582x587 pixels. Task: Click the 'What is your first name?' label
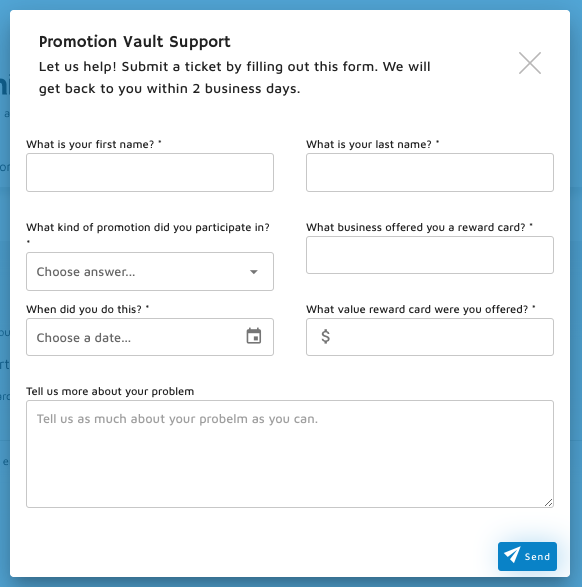click(94, 144)
